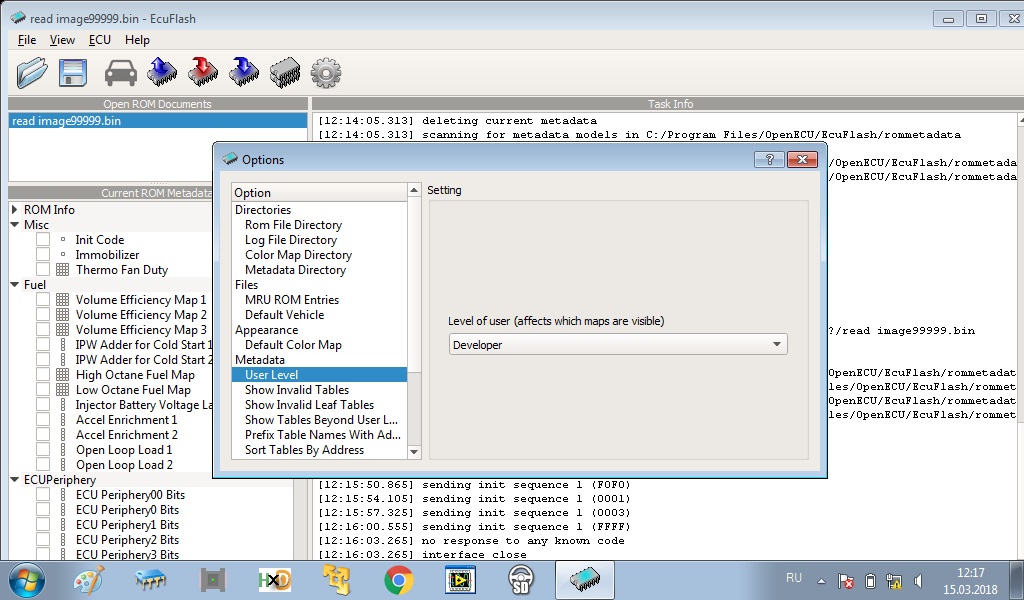1024x600 pixels.
Task: Check Open Loop Load 2 checkbox
Action: tap(43, 464)
